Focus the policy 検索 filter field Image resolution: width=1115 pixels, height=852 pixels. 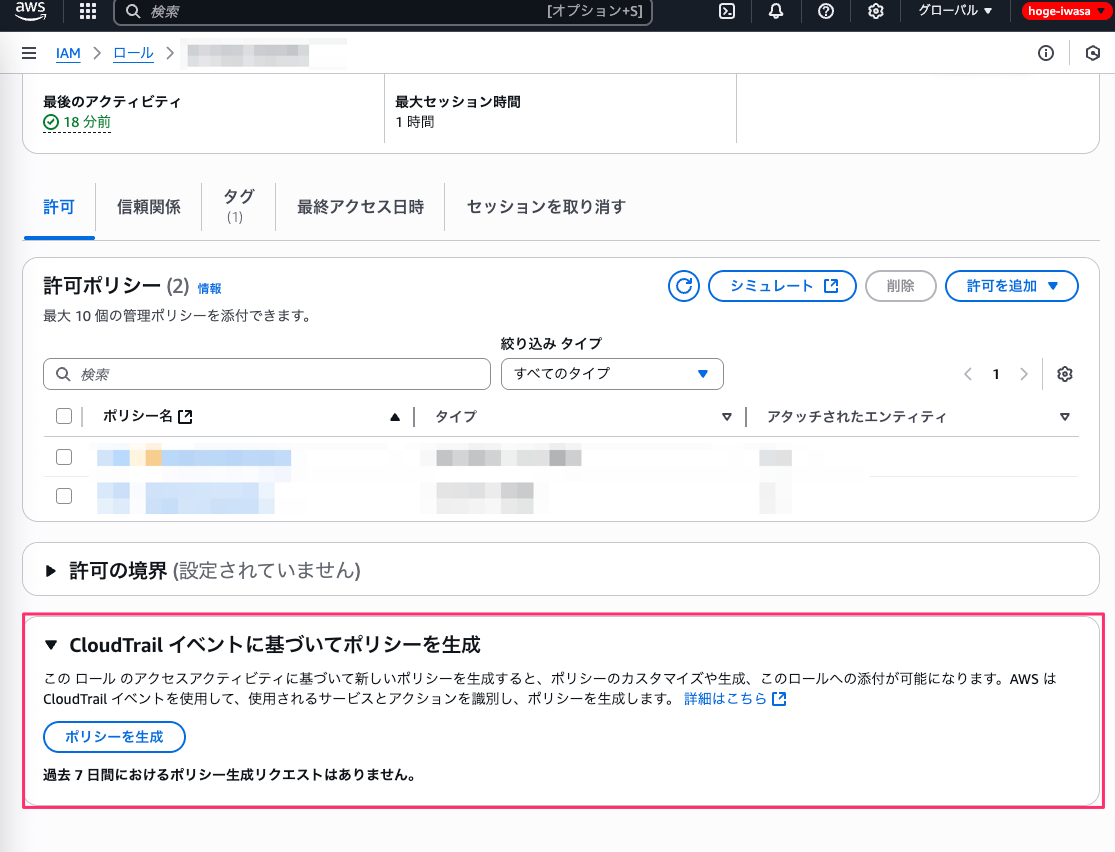pyautogui.click(x=267, y=374)
